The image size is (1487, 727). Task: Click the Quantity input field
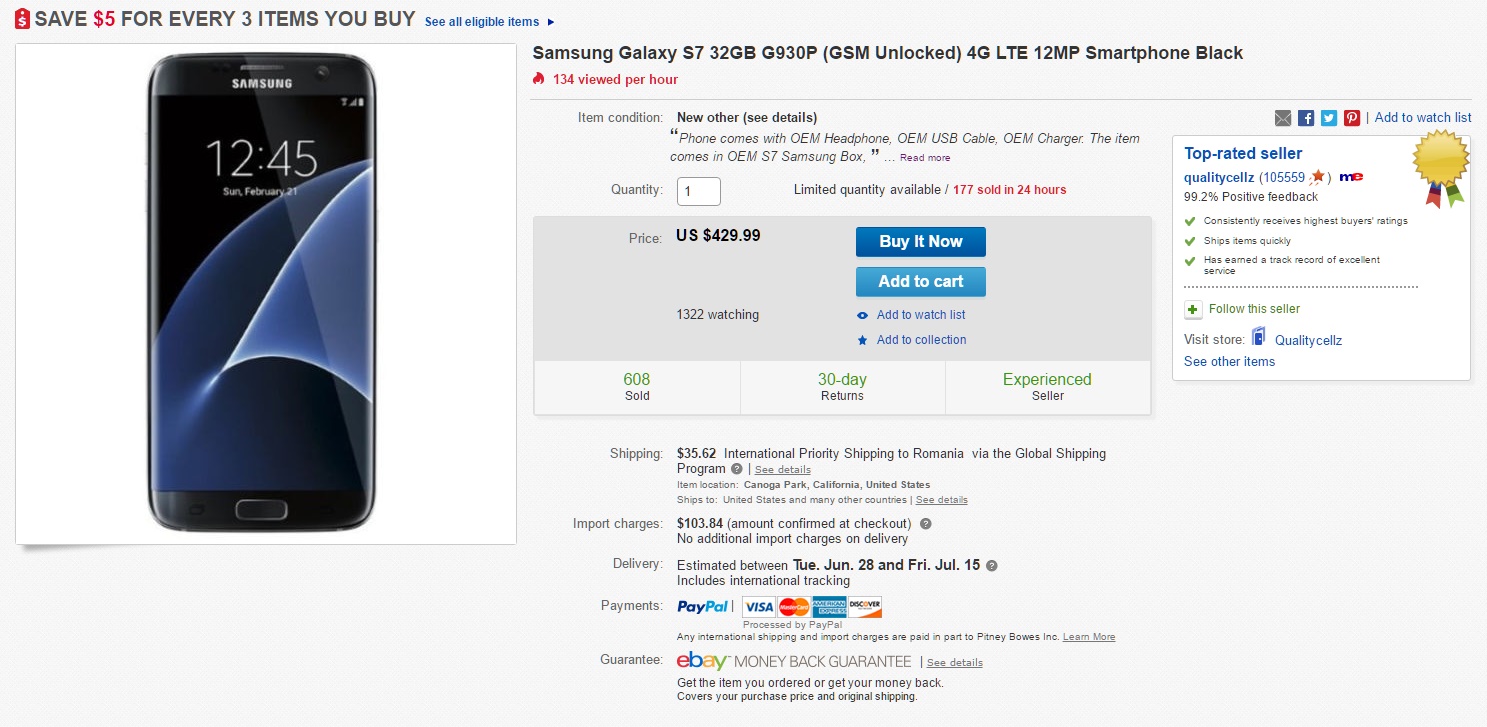pos(698,191)
